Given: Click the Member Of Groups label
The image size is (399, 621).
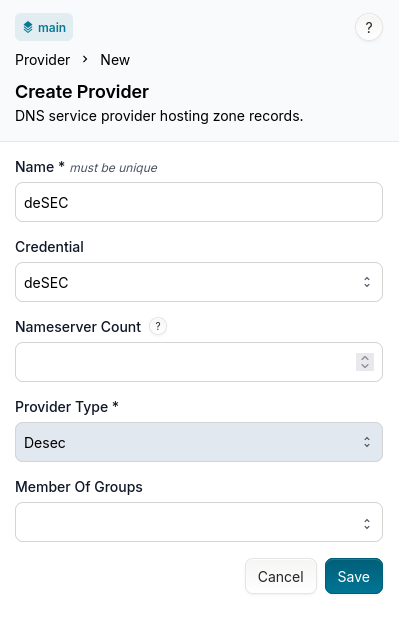Looking at the screenshot, I should click(x=79, y=487).
